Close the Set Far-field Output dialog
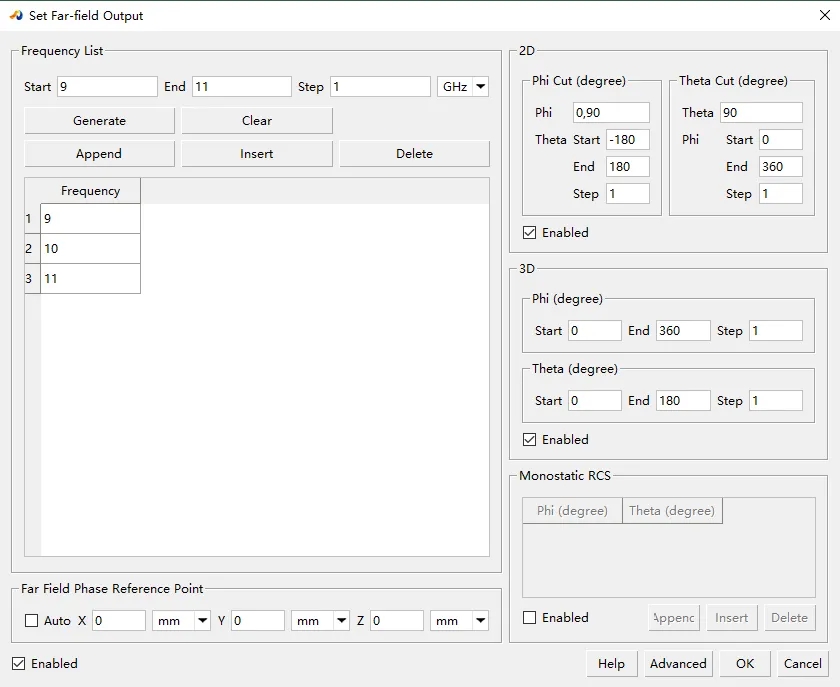Screen dimensions: 840x687 tap(823, 15)
